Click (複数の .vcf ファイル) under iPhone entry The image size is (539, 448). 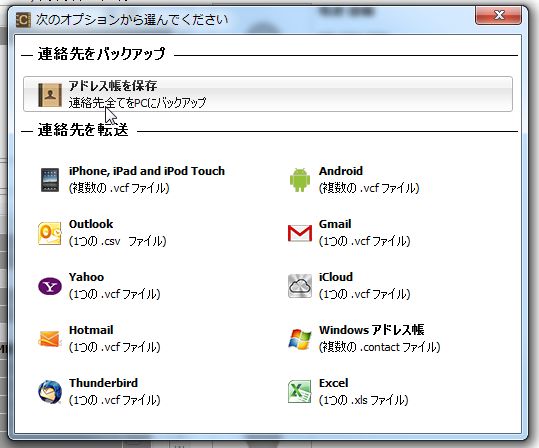pyautogui.click(x=119, y=188)
